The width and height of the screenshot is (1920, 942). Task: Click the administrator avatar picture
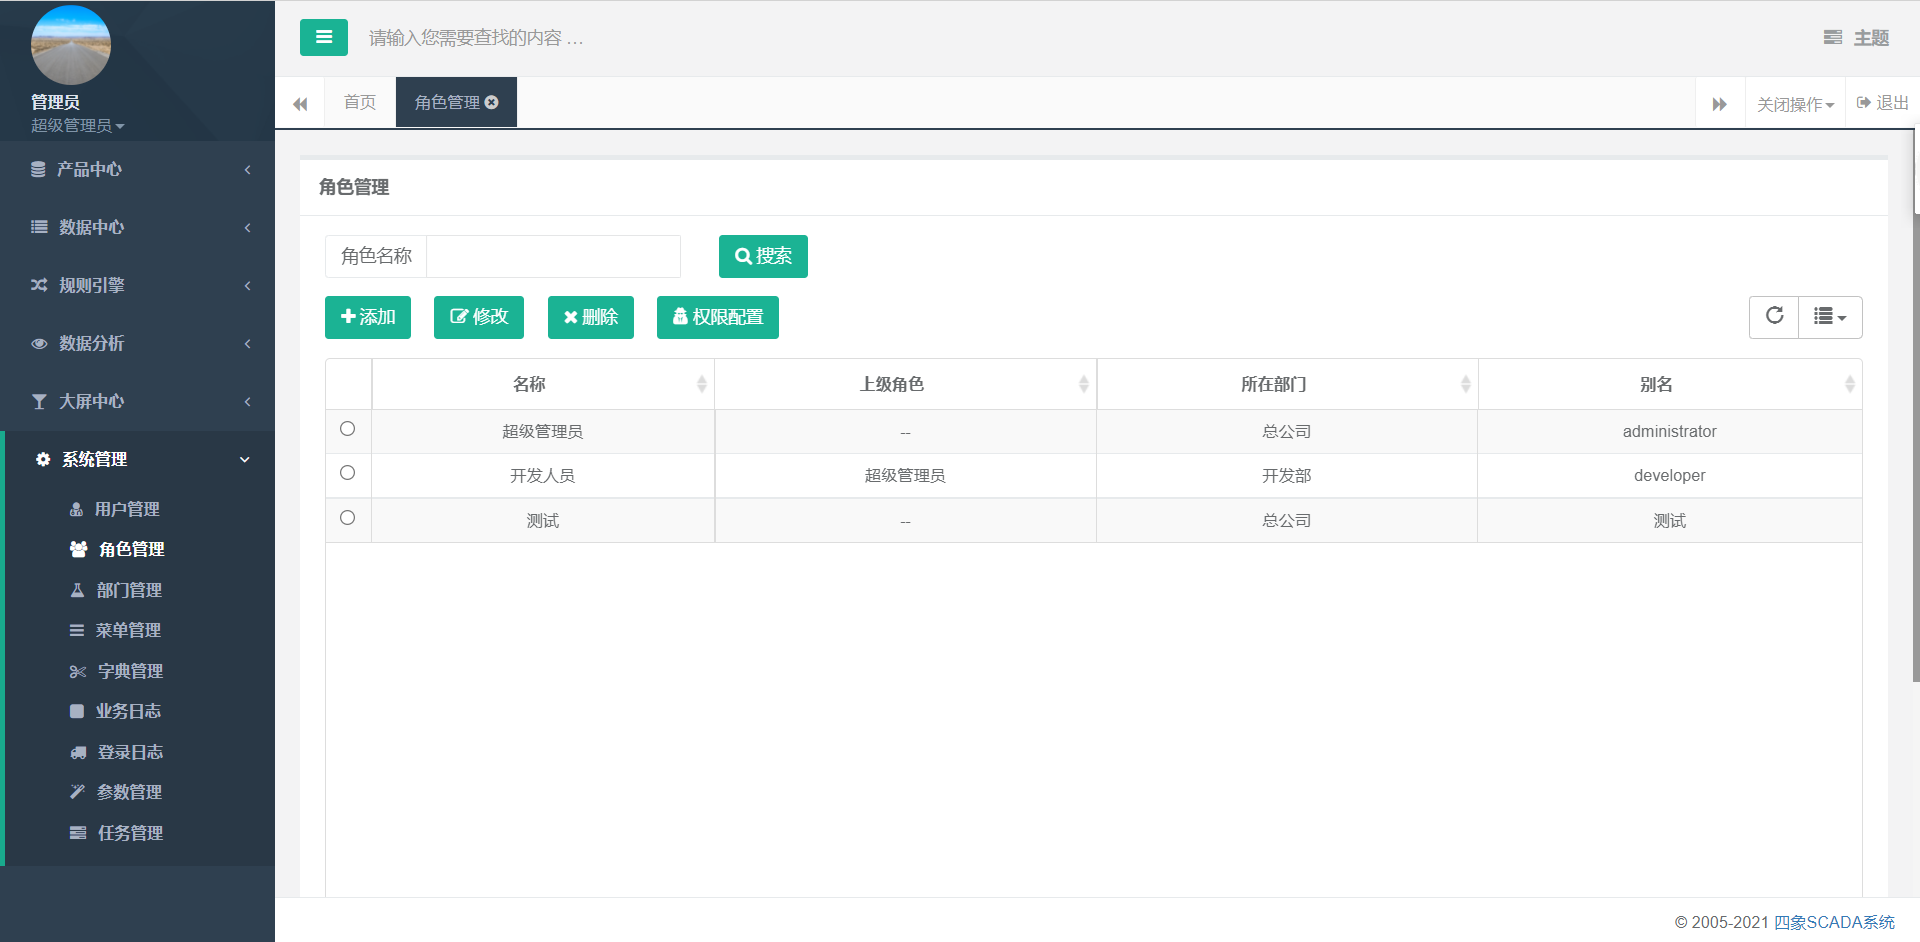(x=71, y=45)
